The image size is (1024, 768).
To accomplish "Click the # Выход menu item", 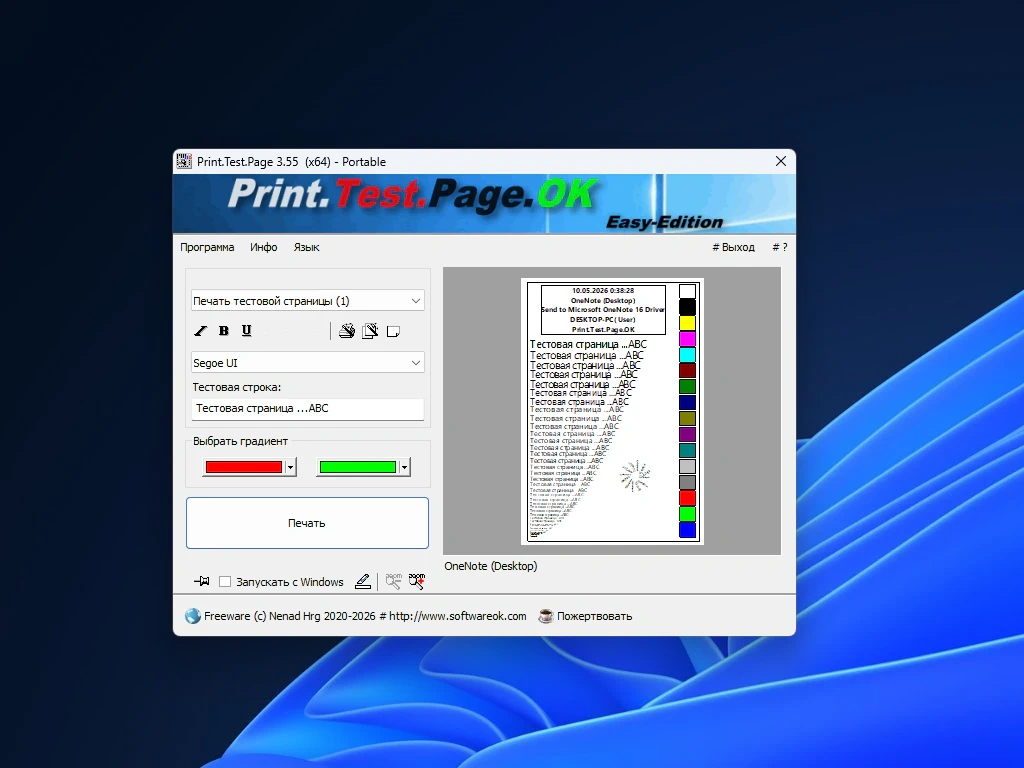I will [733, 247].
